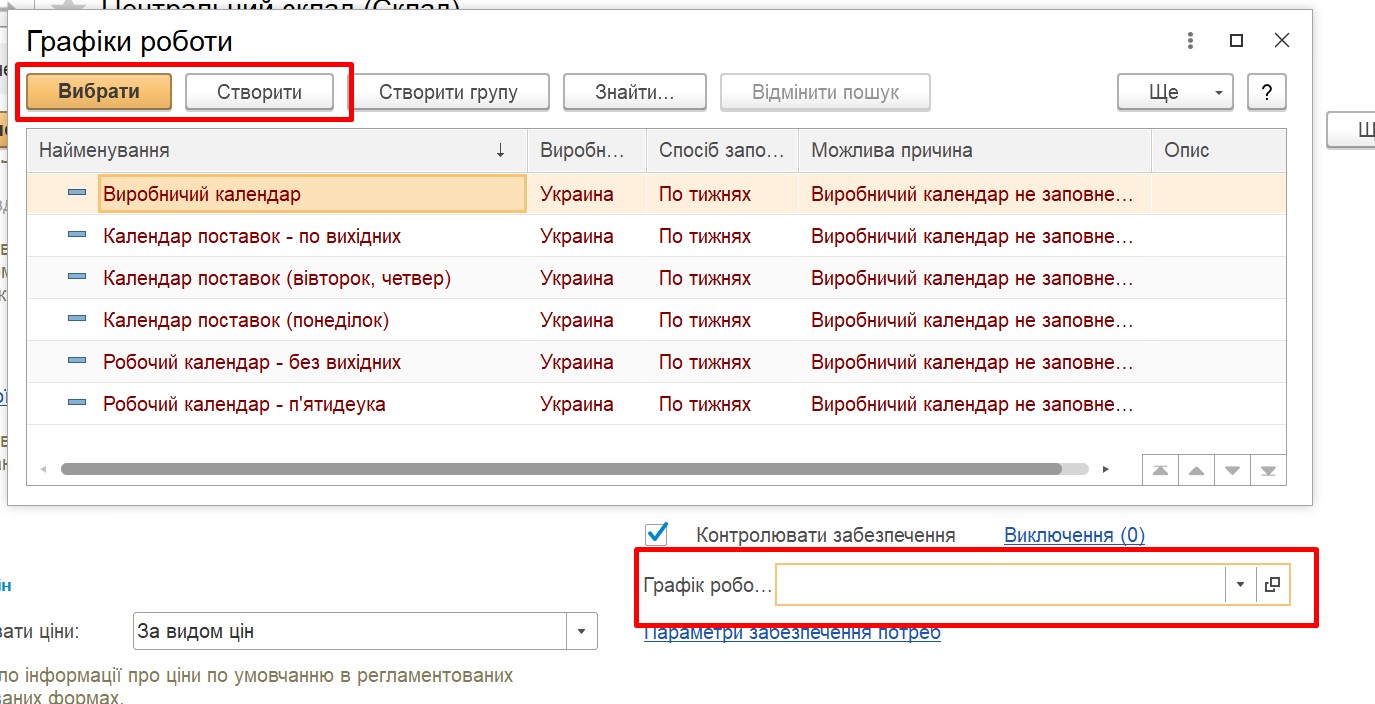The image size is (1375, 704).
Task: Open help with the question mark button
Action: click(1267, 92)
